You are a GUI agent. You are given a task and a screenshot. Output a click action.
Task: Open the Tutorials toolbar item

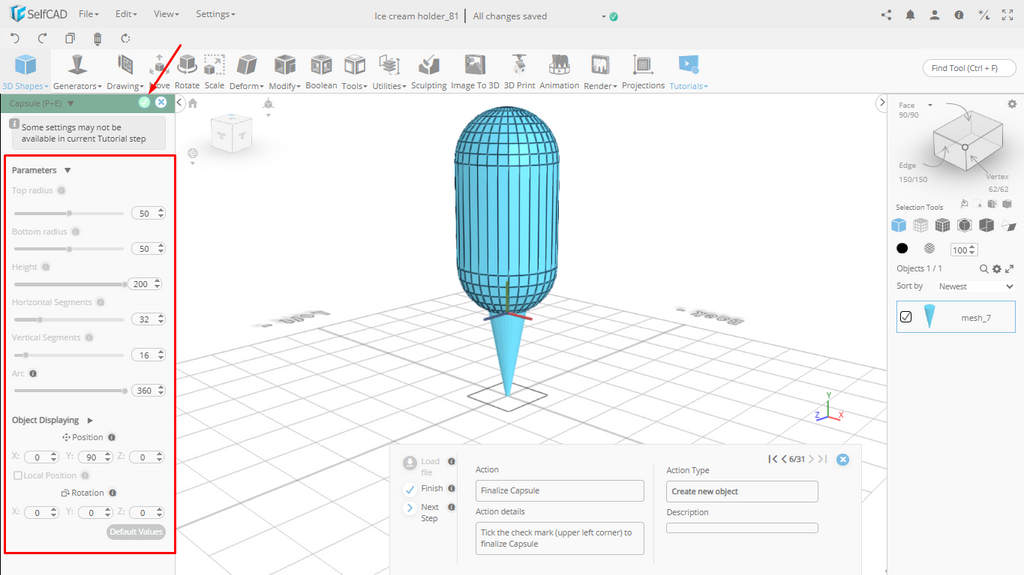pyautogui.click(x=688, y=72)
